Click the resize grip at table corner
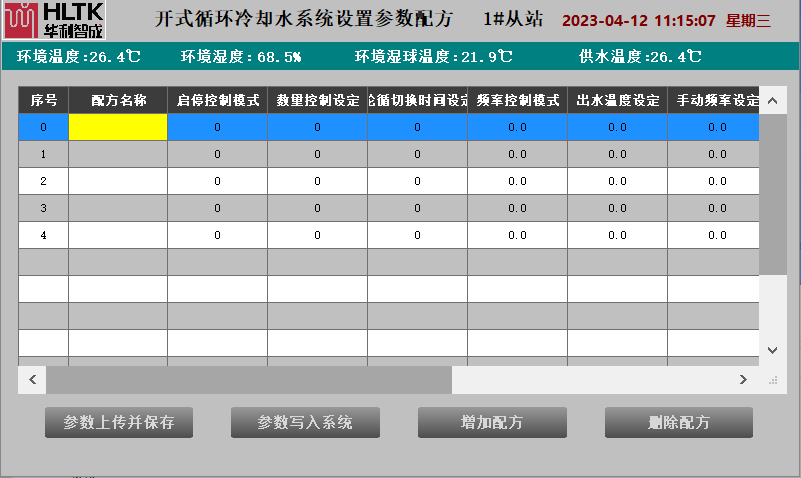801x478 pixels. pyautogui.click(x=772, y=380)
